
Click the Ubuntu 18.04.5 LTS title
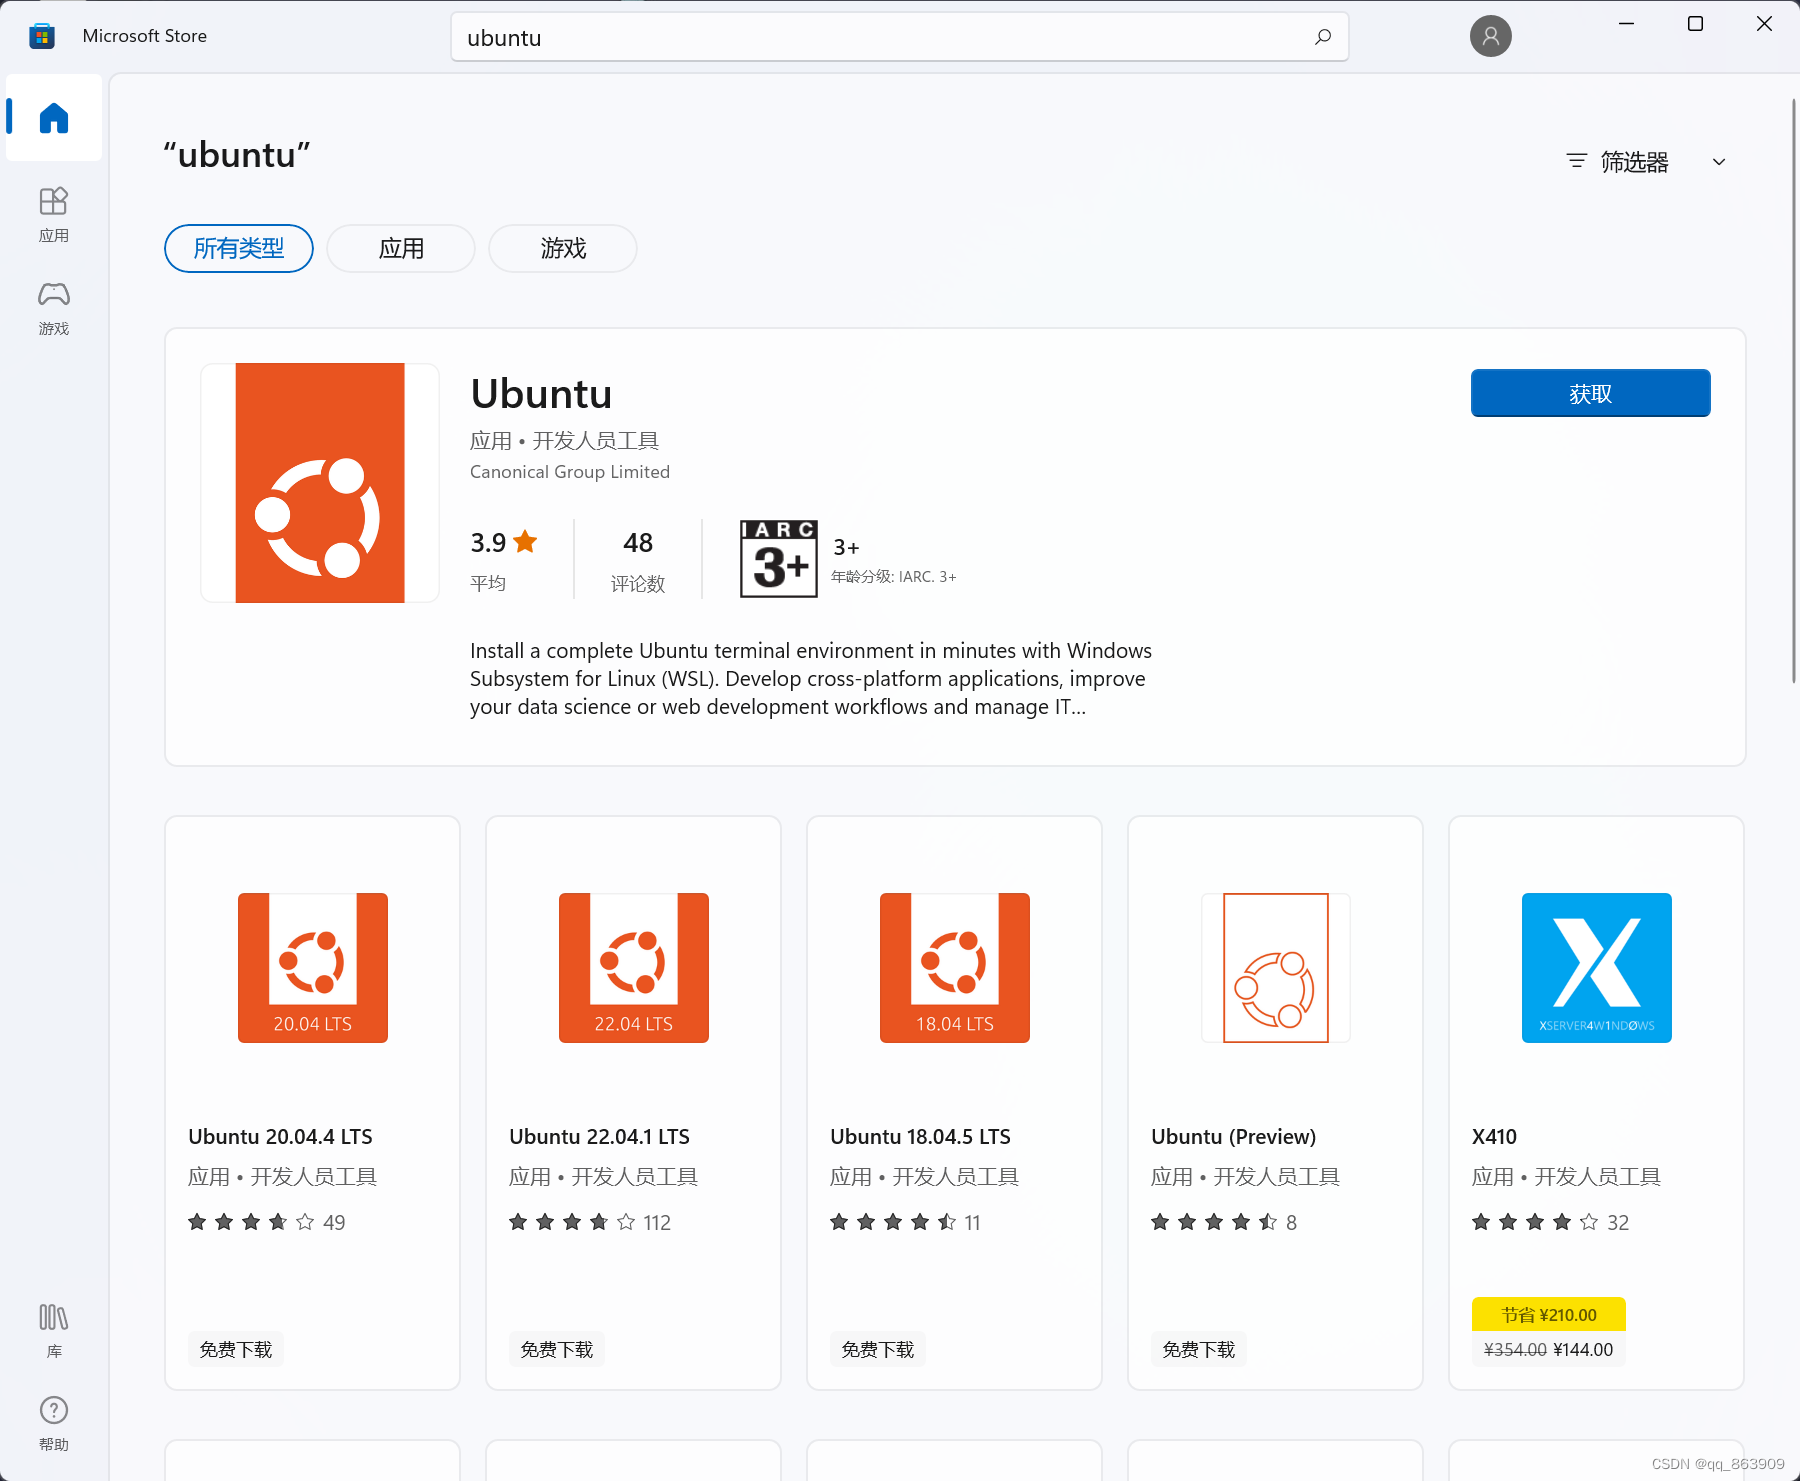[920, 1137]
